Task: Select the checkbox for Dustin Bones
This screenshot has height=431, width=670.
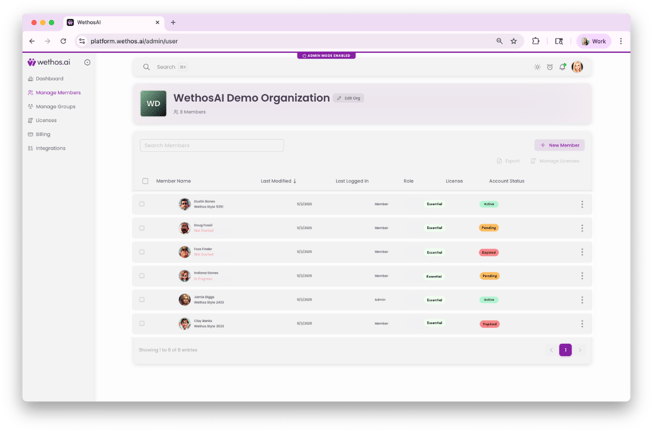Action: (x=142, y=204)
